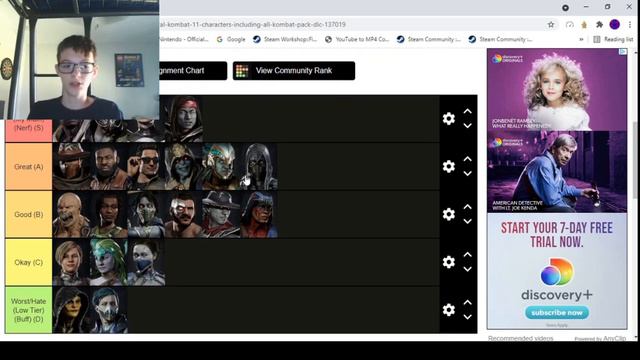The image size is (640, 360).
Task: Open the browser Extensions puzzle icon
Action: tap(599, 24)
